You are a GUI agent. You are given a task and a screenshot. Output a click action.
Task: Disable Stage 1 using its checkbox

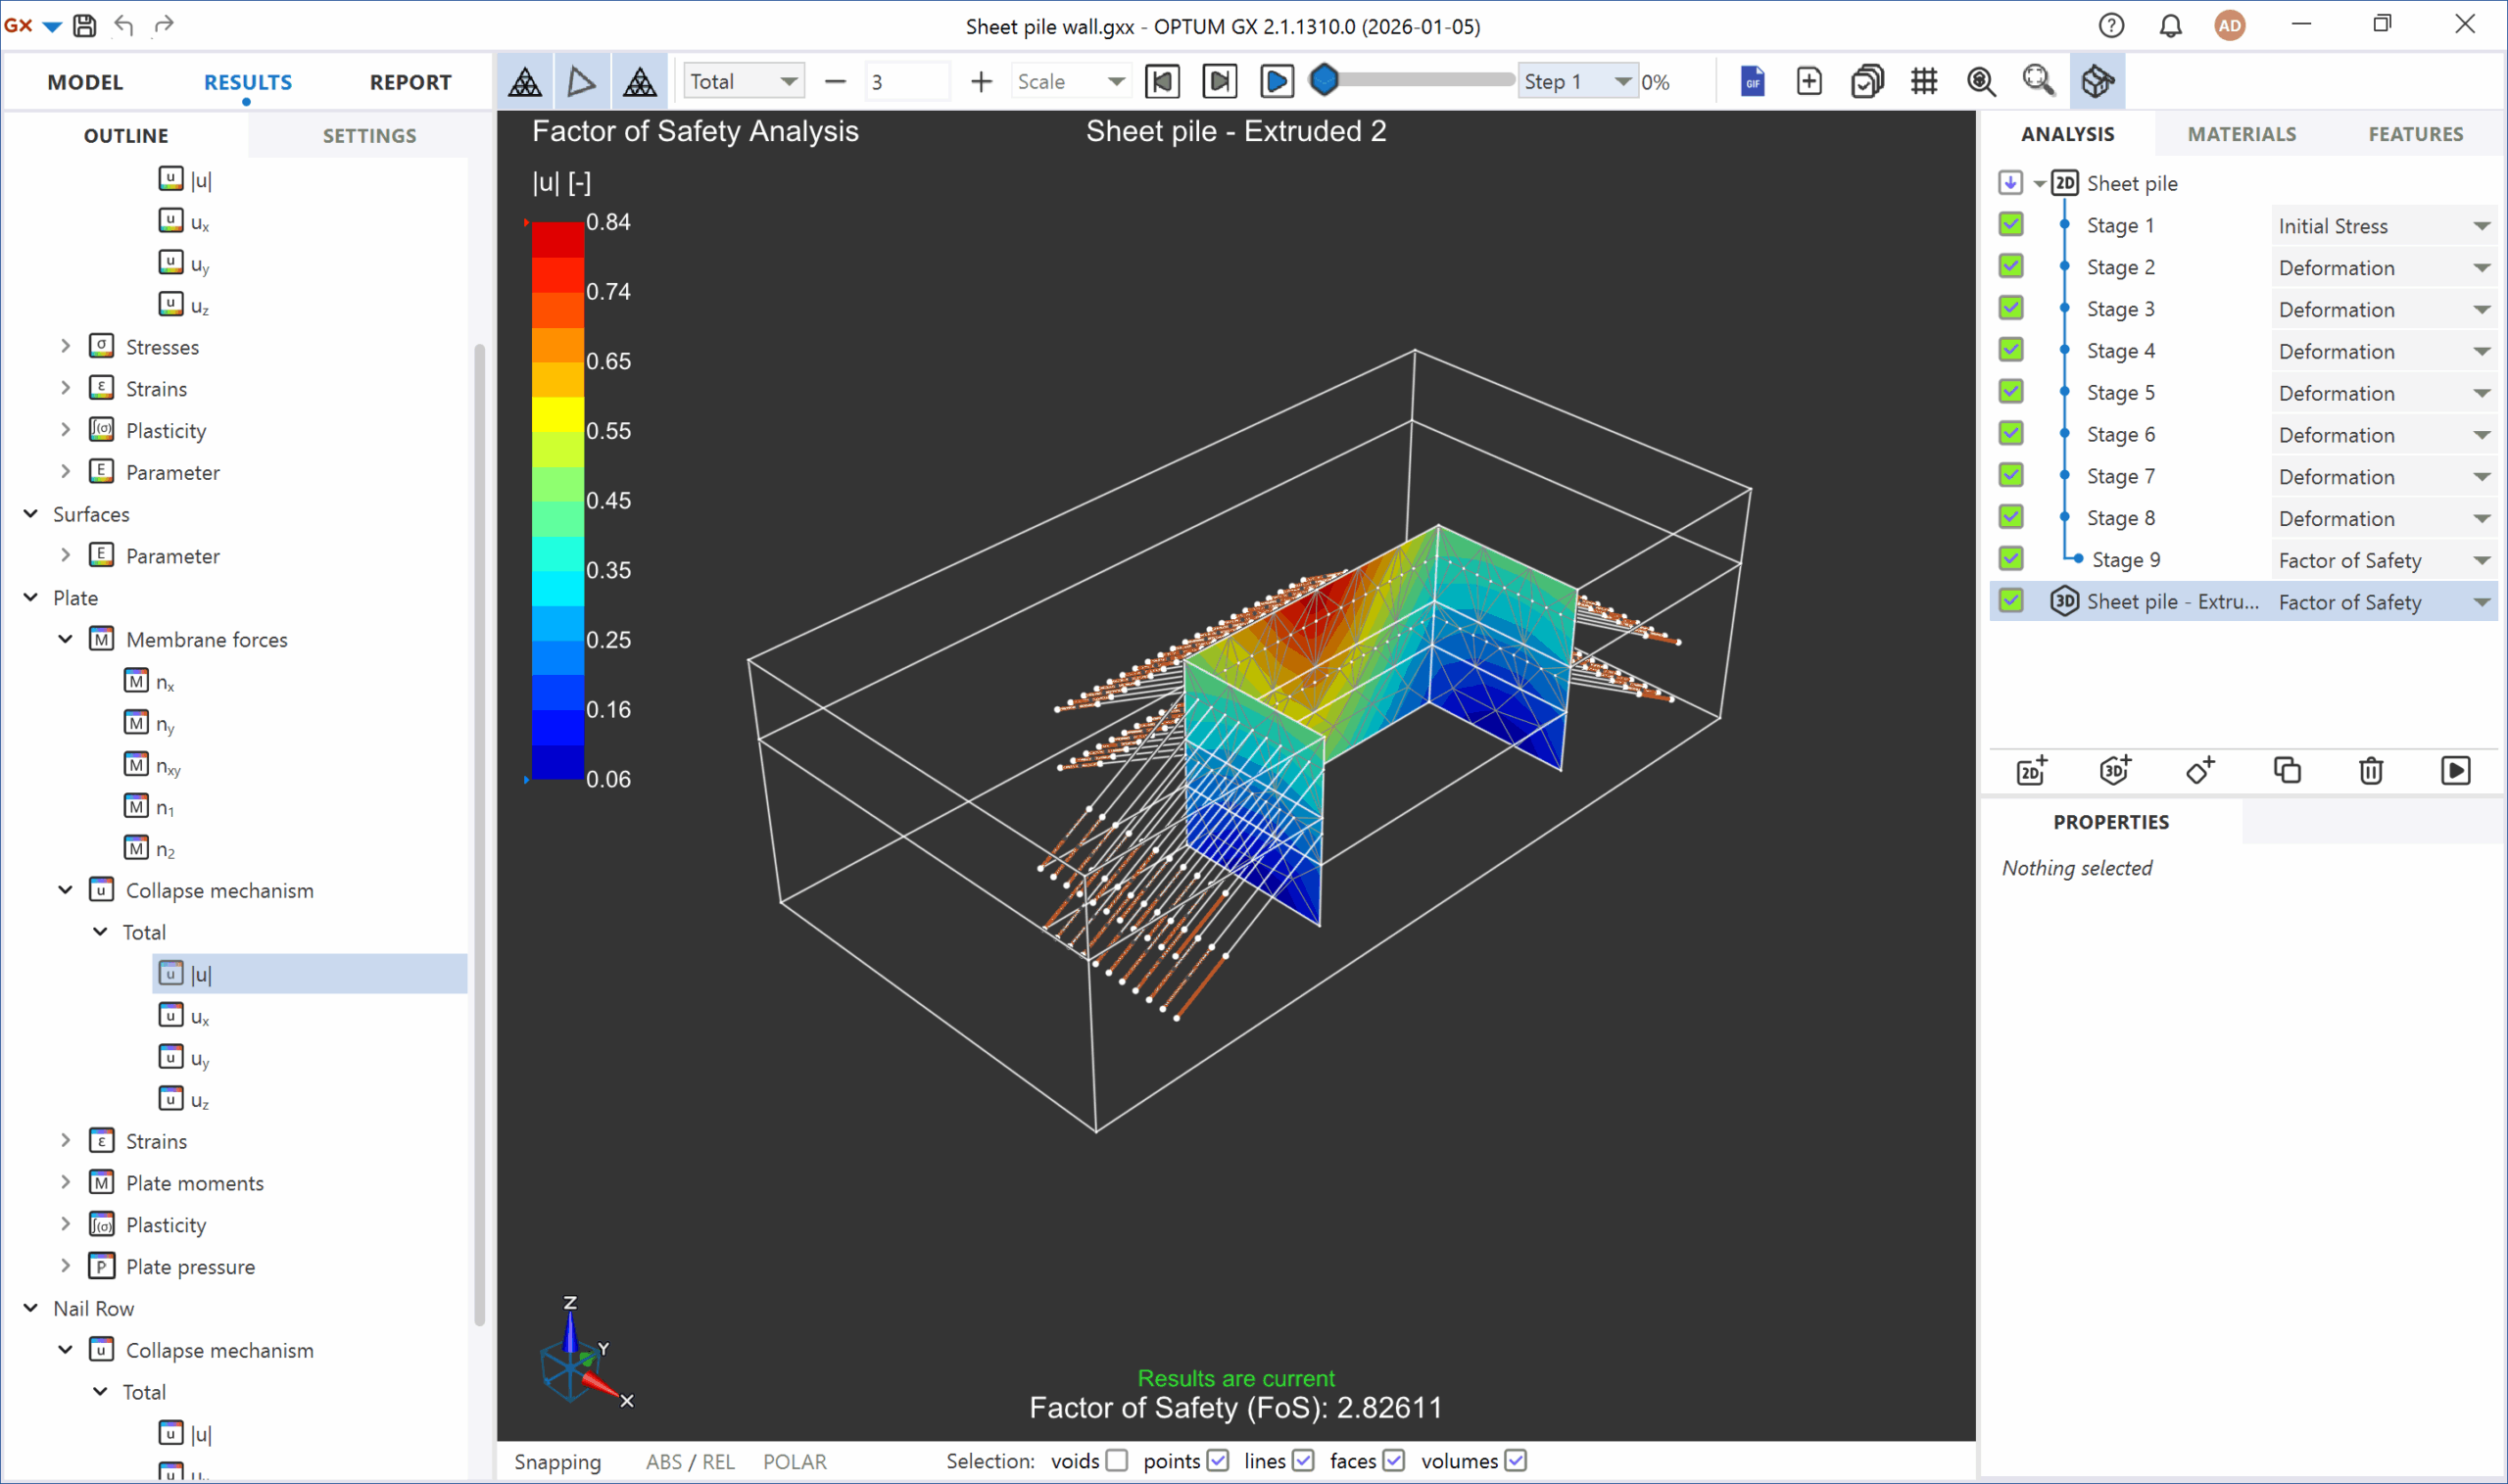point(2012,224)
